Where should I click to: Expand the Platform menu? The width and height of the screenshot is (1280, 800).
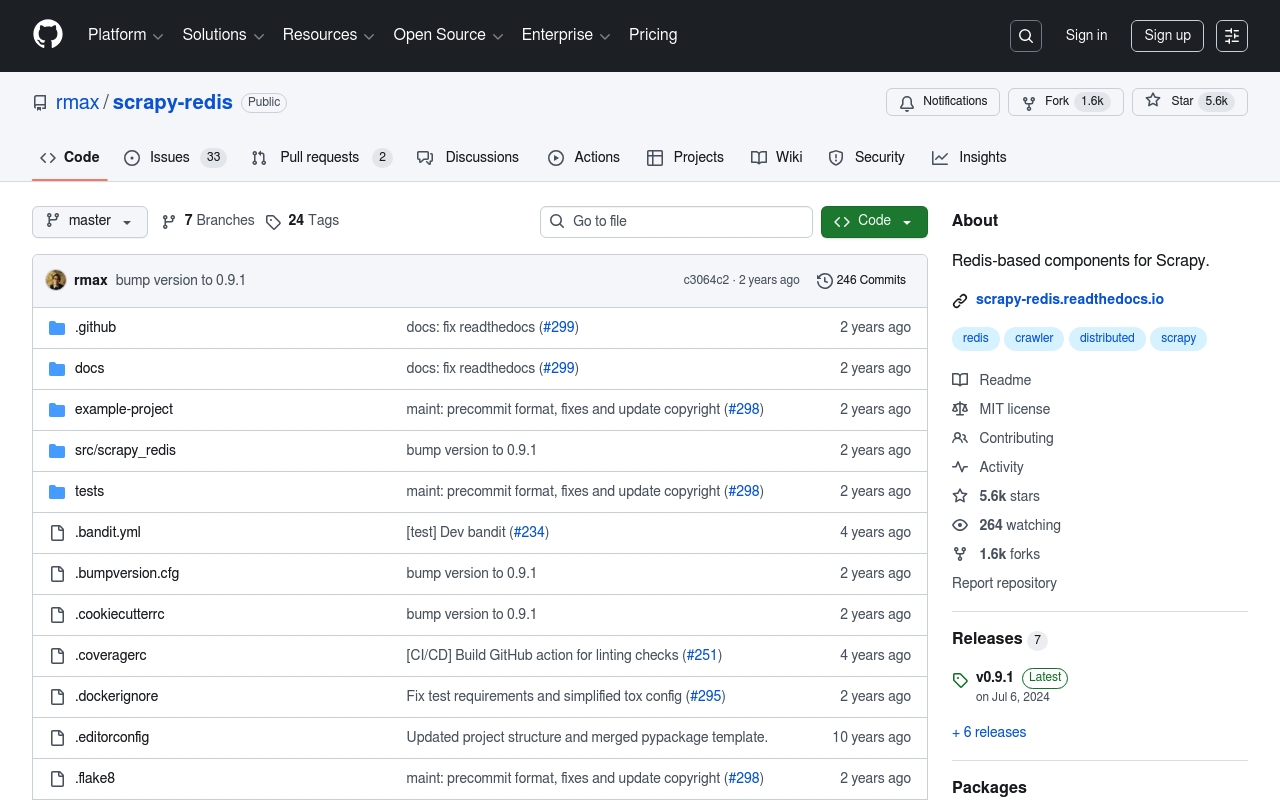click(125, 35)
